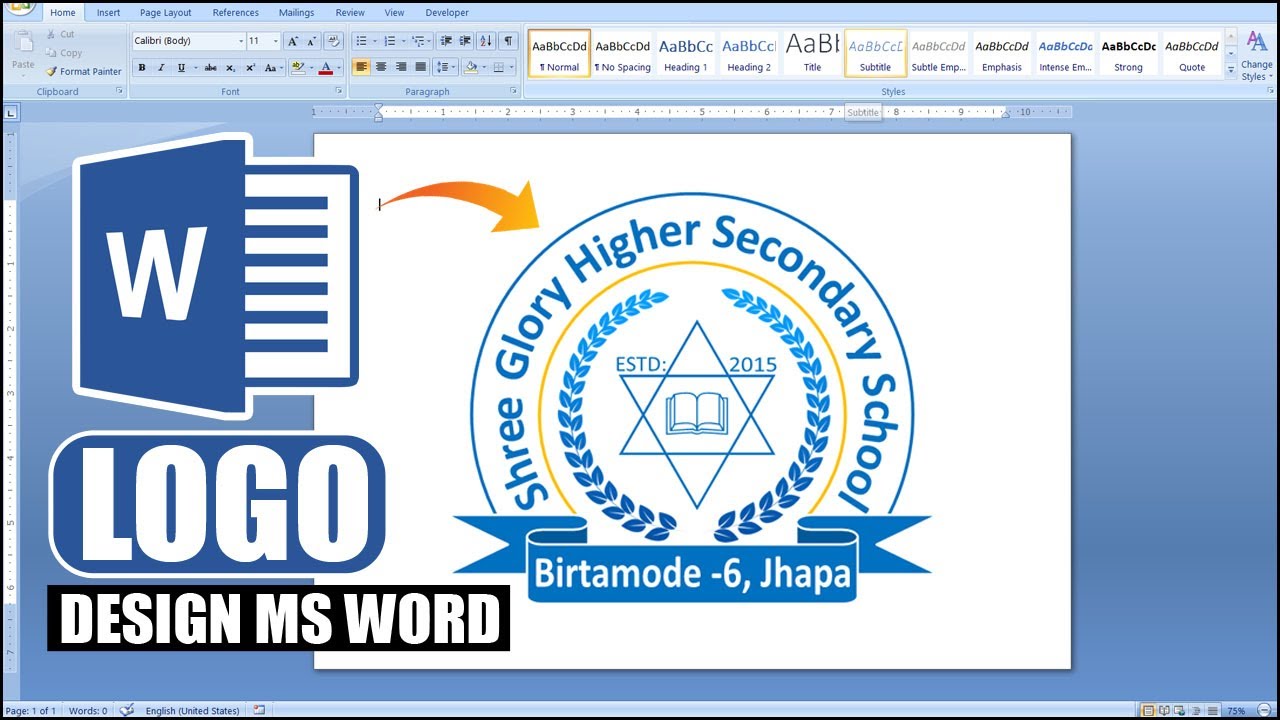The height and width of the screenshot is (720, 1280).
Task: Align text to the right
Action: 401,68
